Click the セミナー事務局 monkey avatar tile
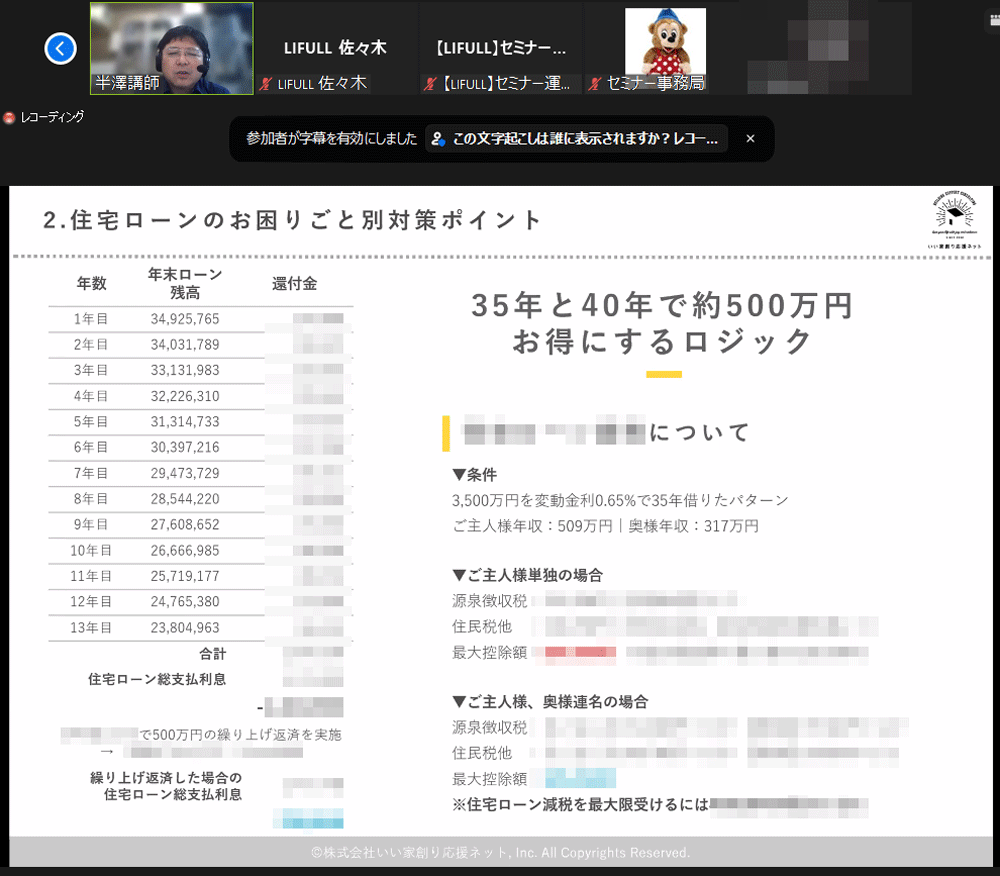 [665, 42]
